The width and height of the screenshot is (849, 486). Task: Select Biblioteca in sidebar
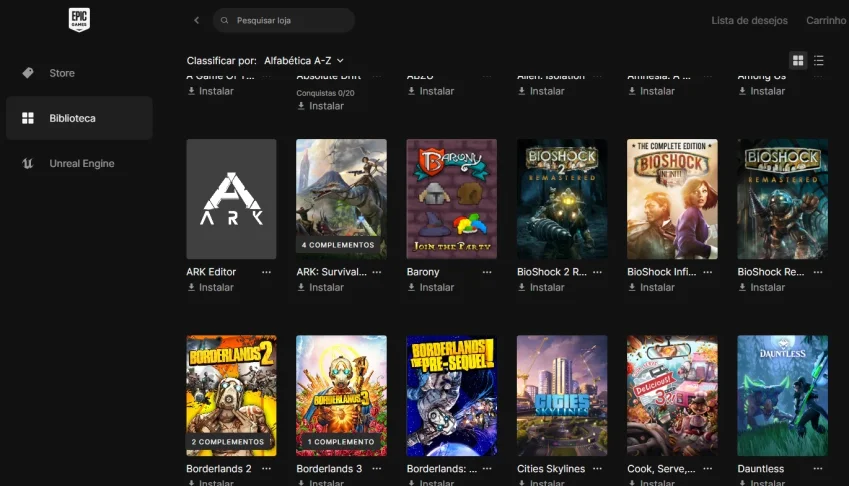79,118
